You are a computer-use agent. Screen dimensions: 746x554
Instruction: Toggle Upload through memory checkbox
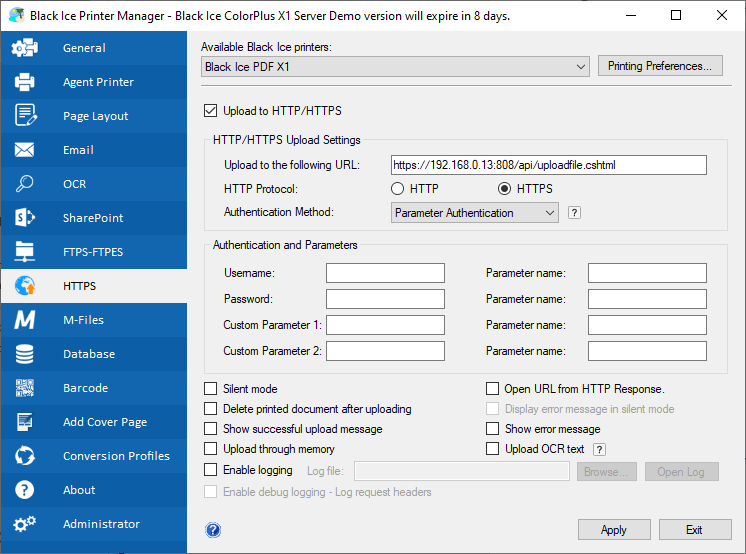coord(210,449)
